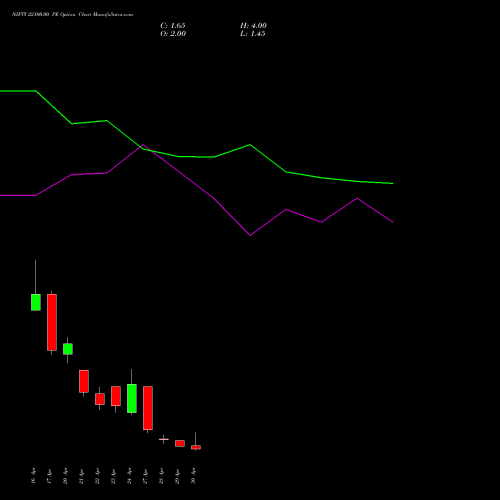Image resolution: width=500 pixels, height=500 pixels.
Task: Click the chart title text at top left
Action: pyautogui.click(x=72, y=14)
